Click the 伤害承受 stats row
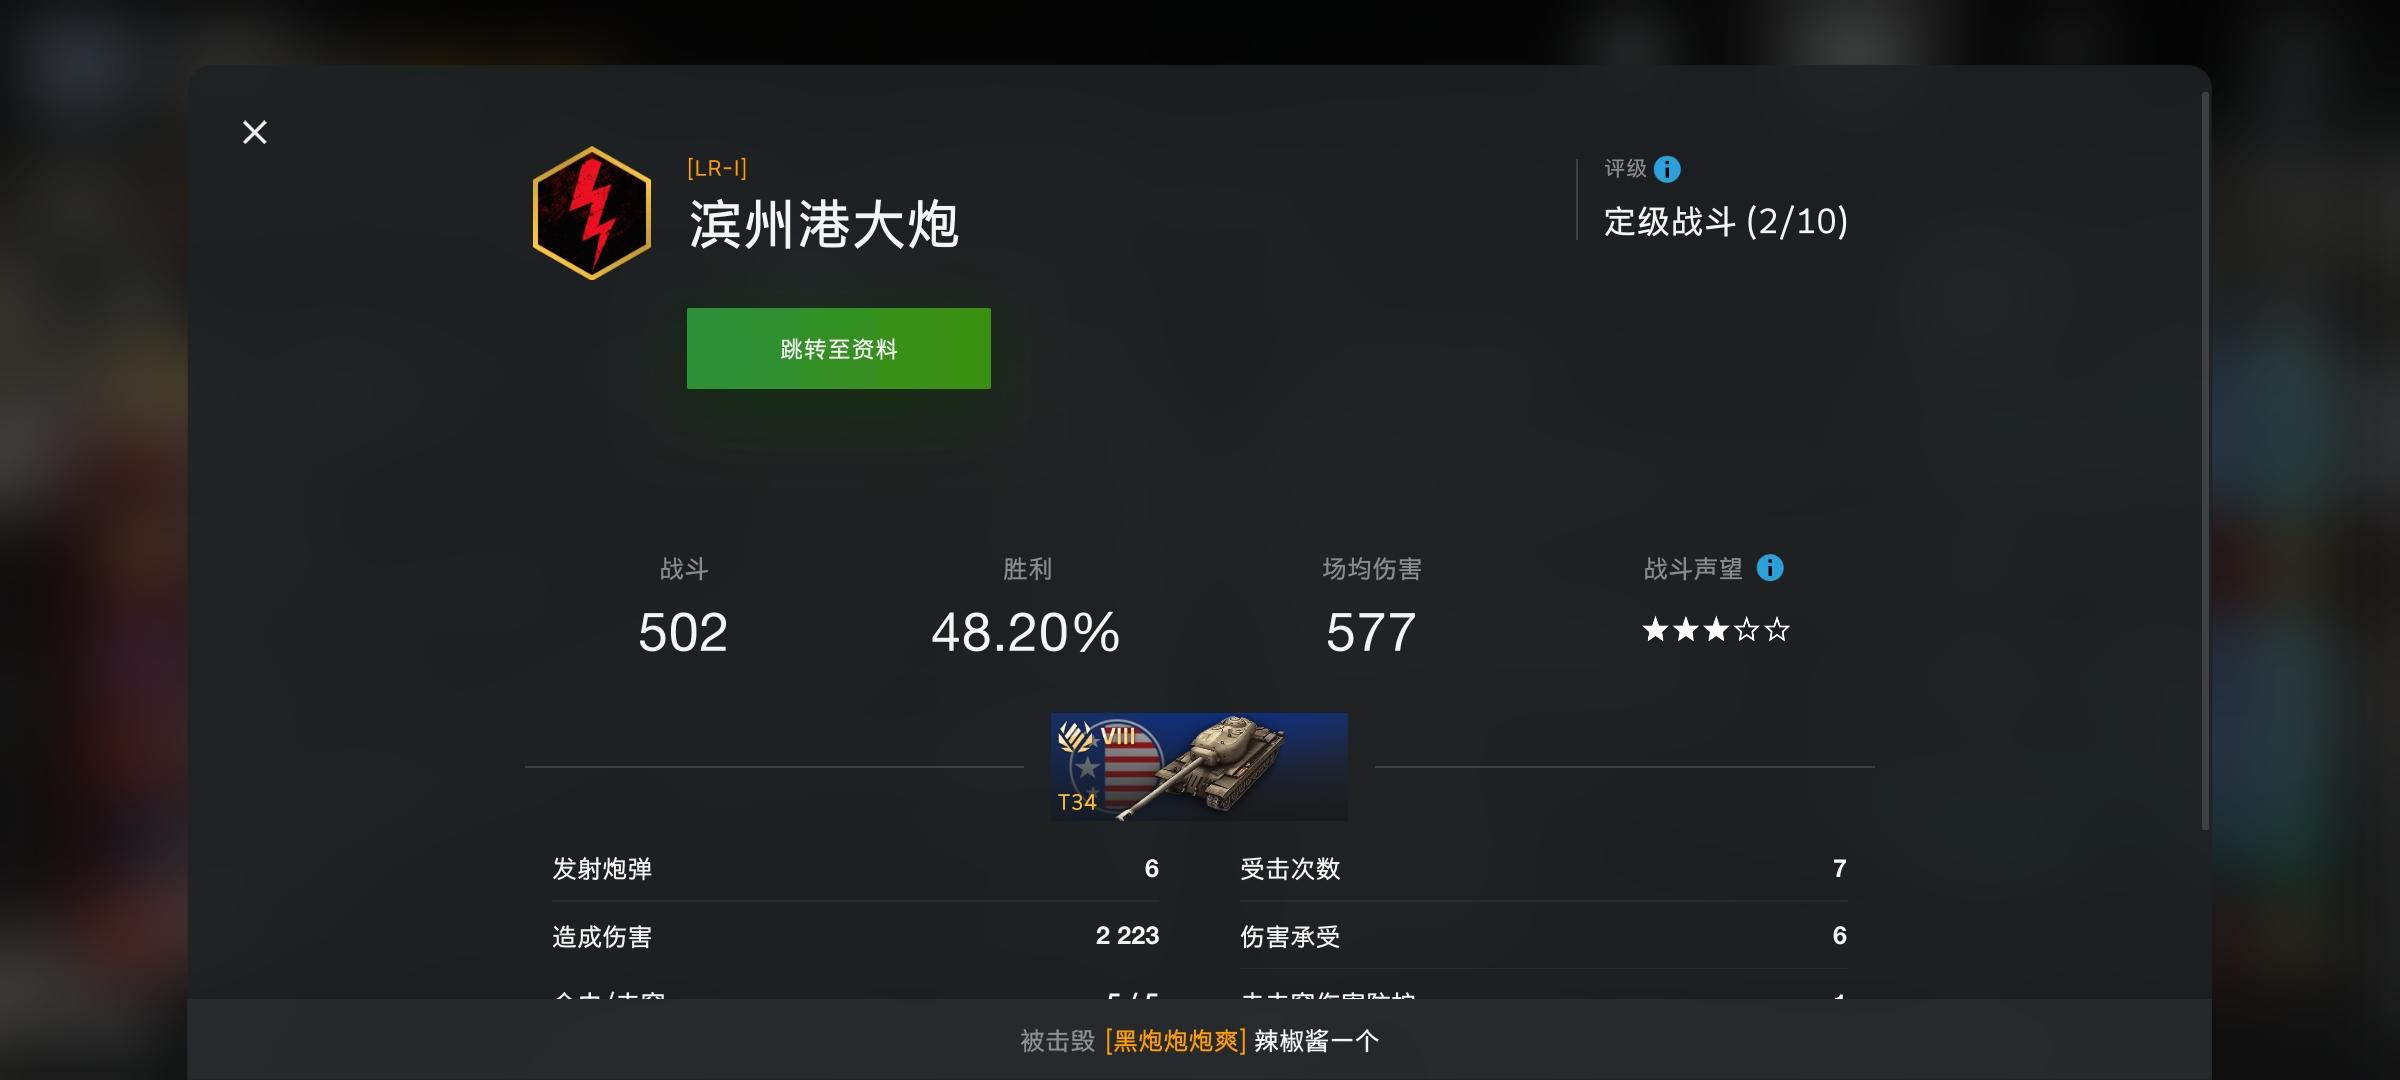The image size is (2400, 1080). (x=1544, y=936)
